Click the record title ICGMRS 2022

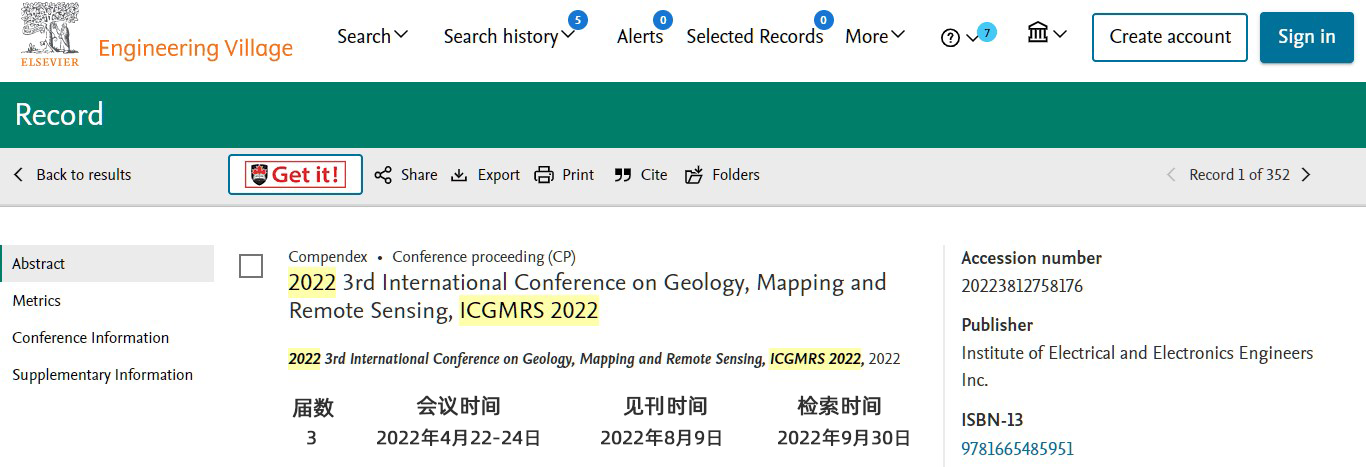tap(588, 296)
